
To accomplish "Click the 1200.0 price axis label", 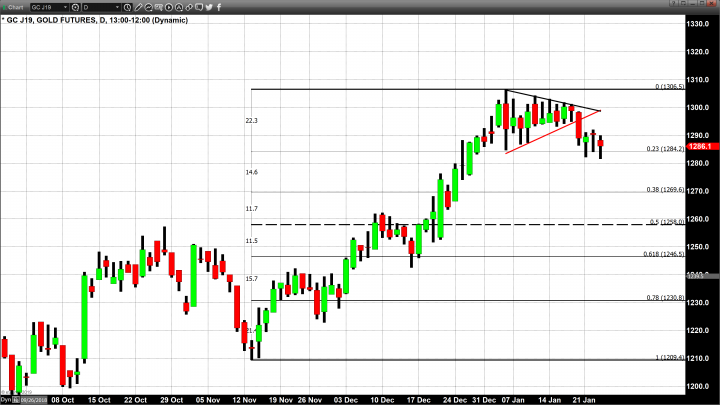I will coord(698,386).
